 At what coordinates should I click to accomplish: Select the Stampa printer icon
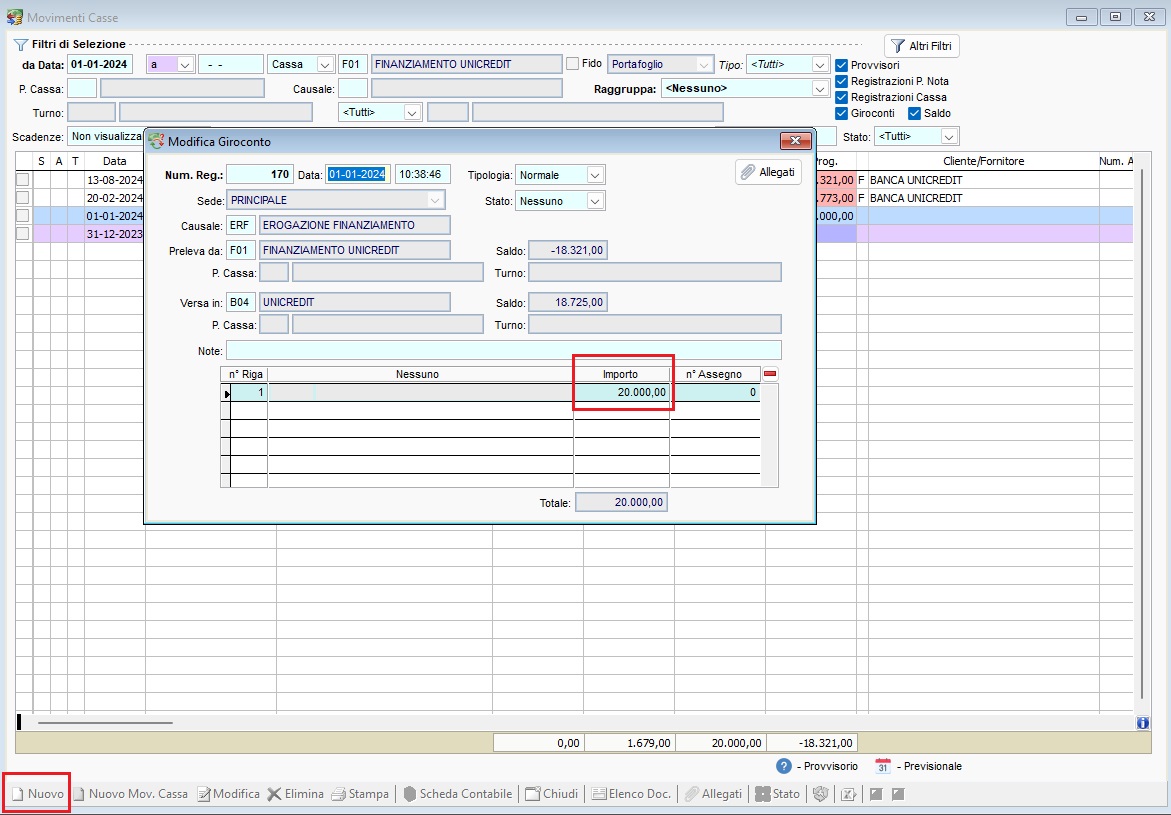point(340,793)
